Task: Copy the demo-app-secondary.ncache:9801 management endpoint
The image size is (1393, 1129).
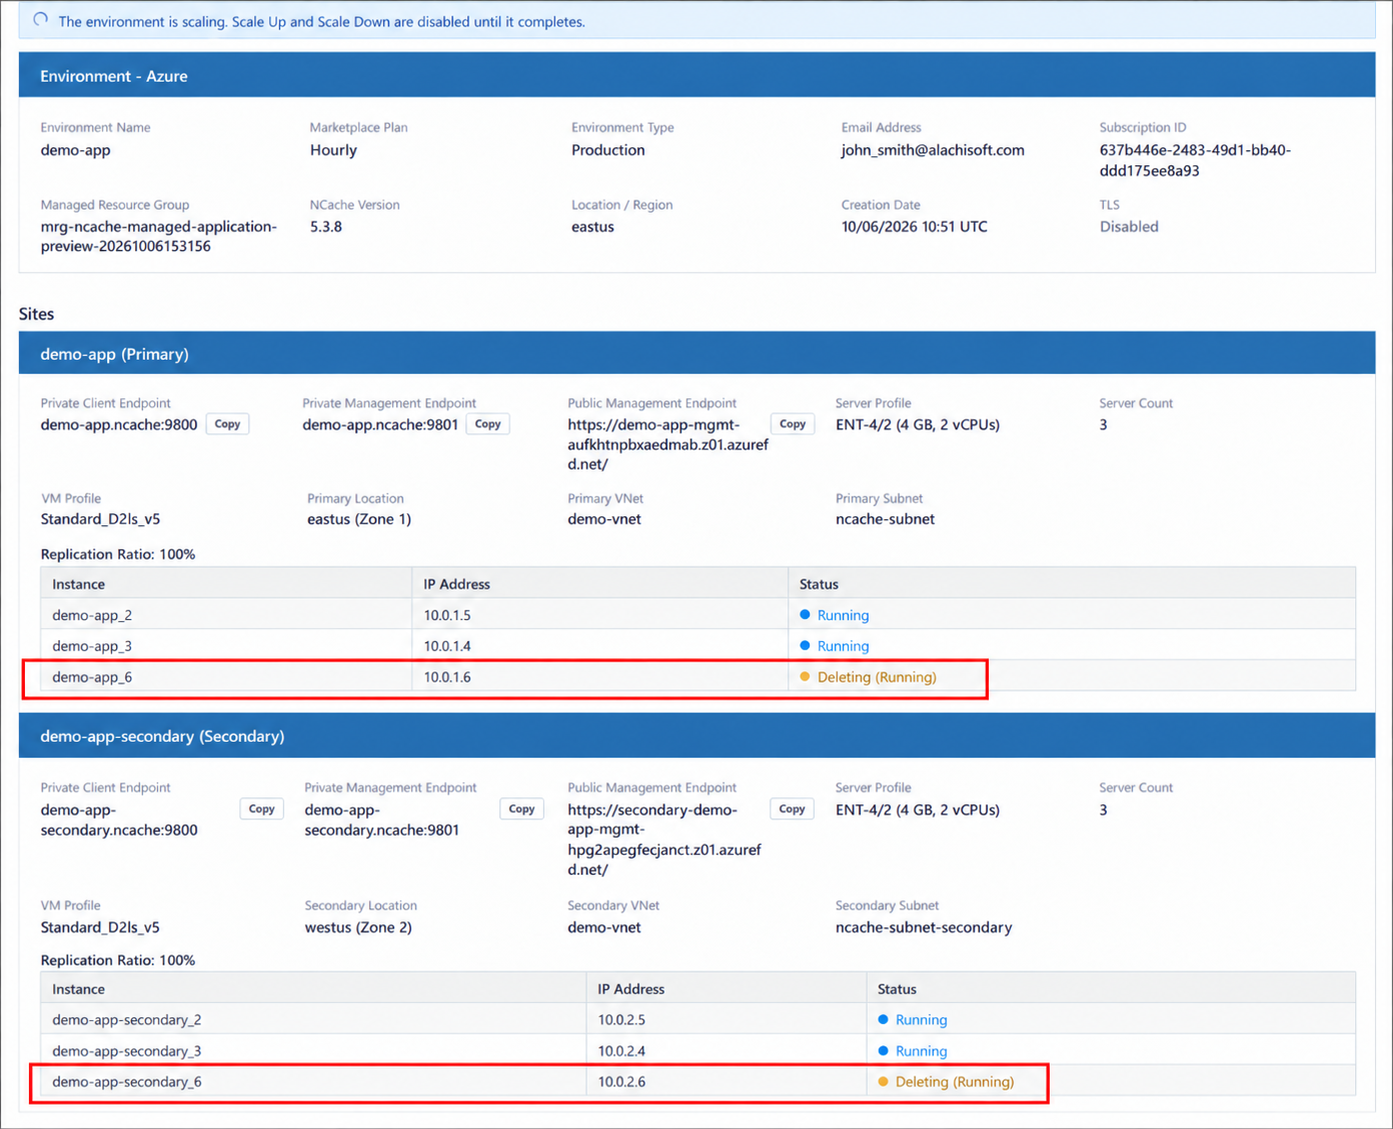Action: click(521, 809)
